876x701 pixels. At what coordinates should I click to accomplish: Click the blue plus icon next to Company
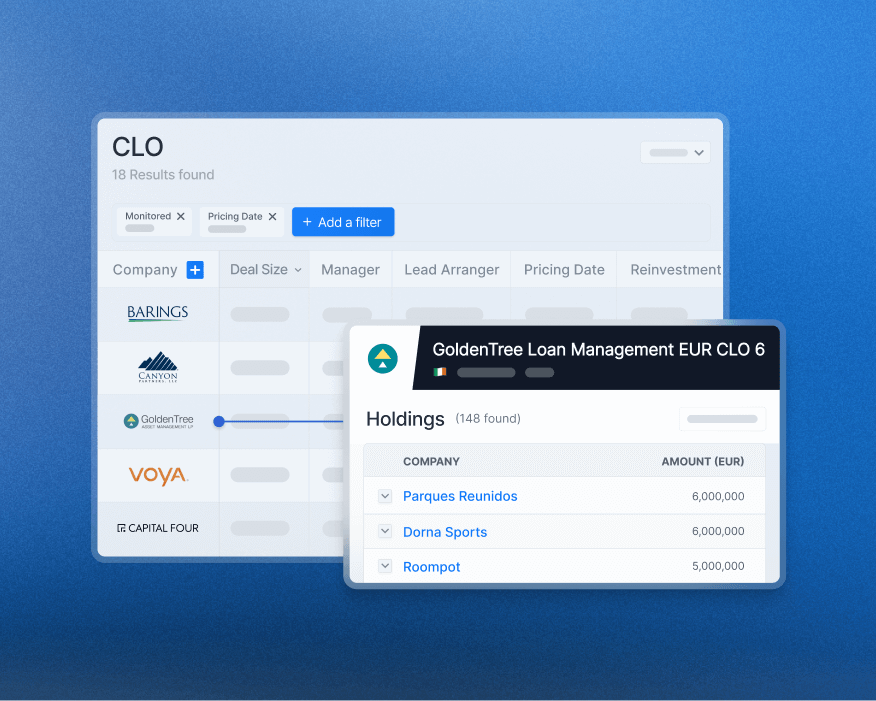[195, 269]
